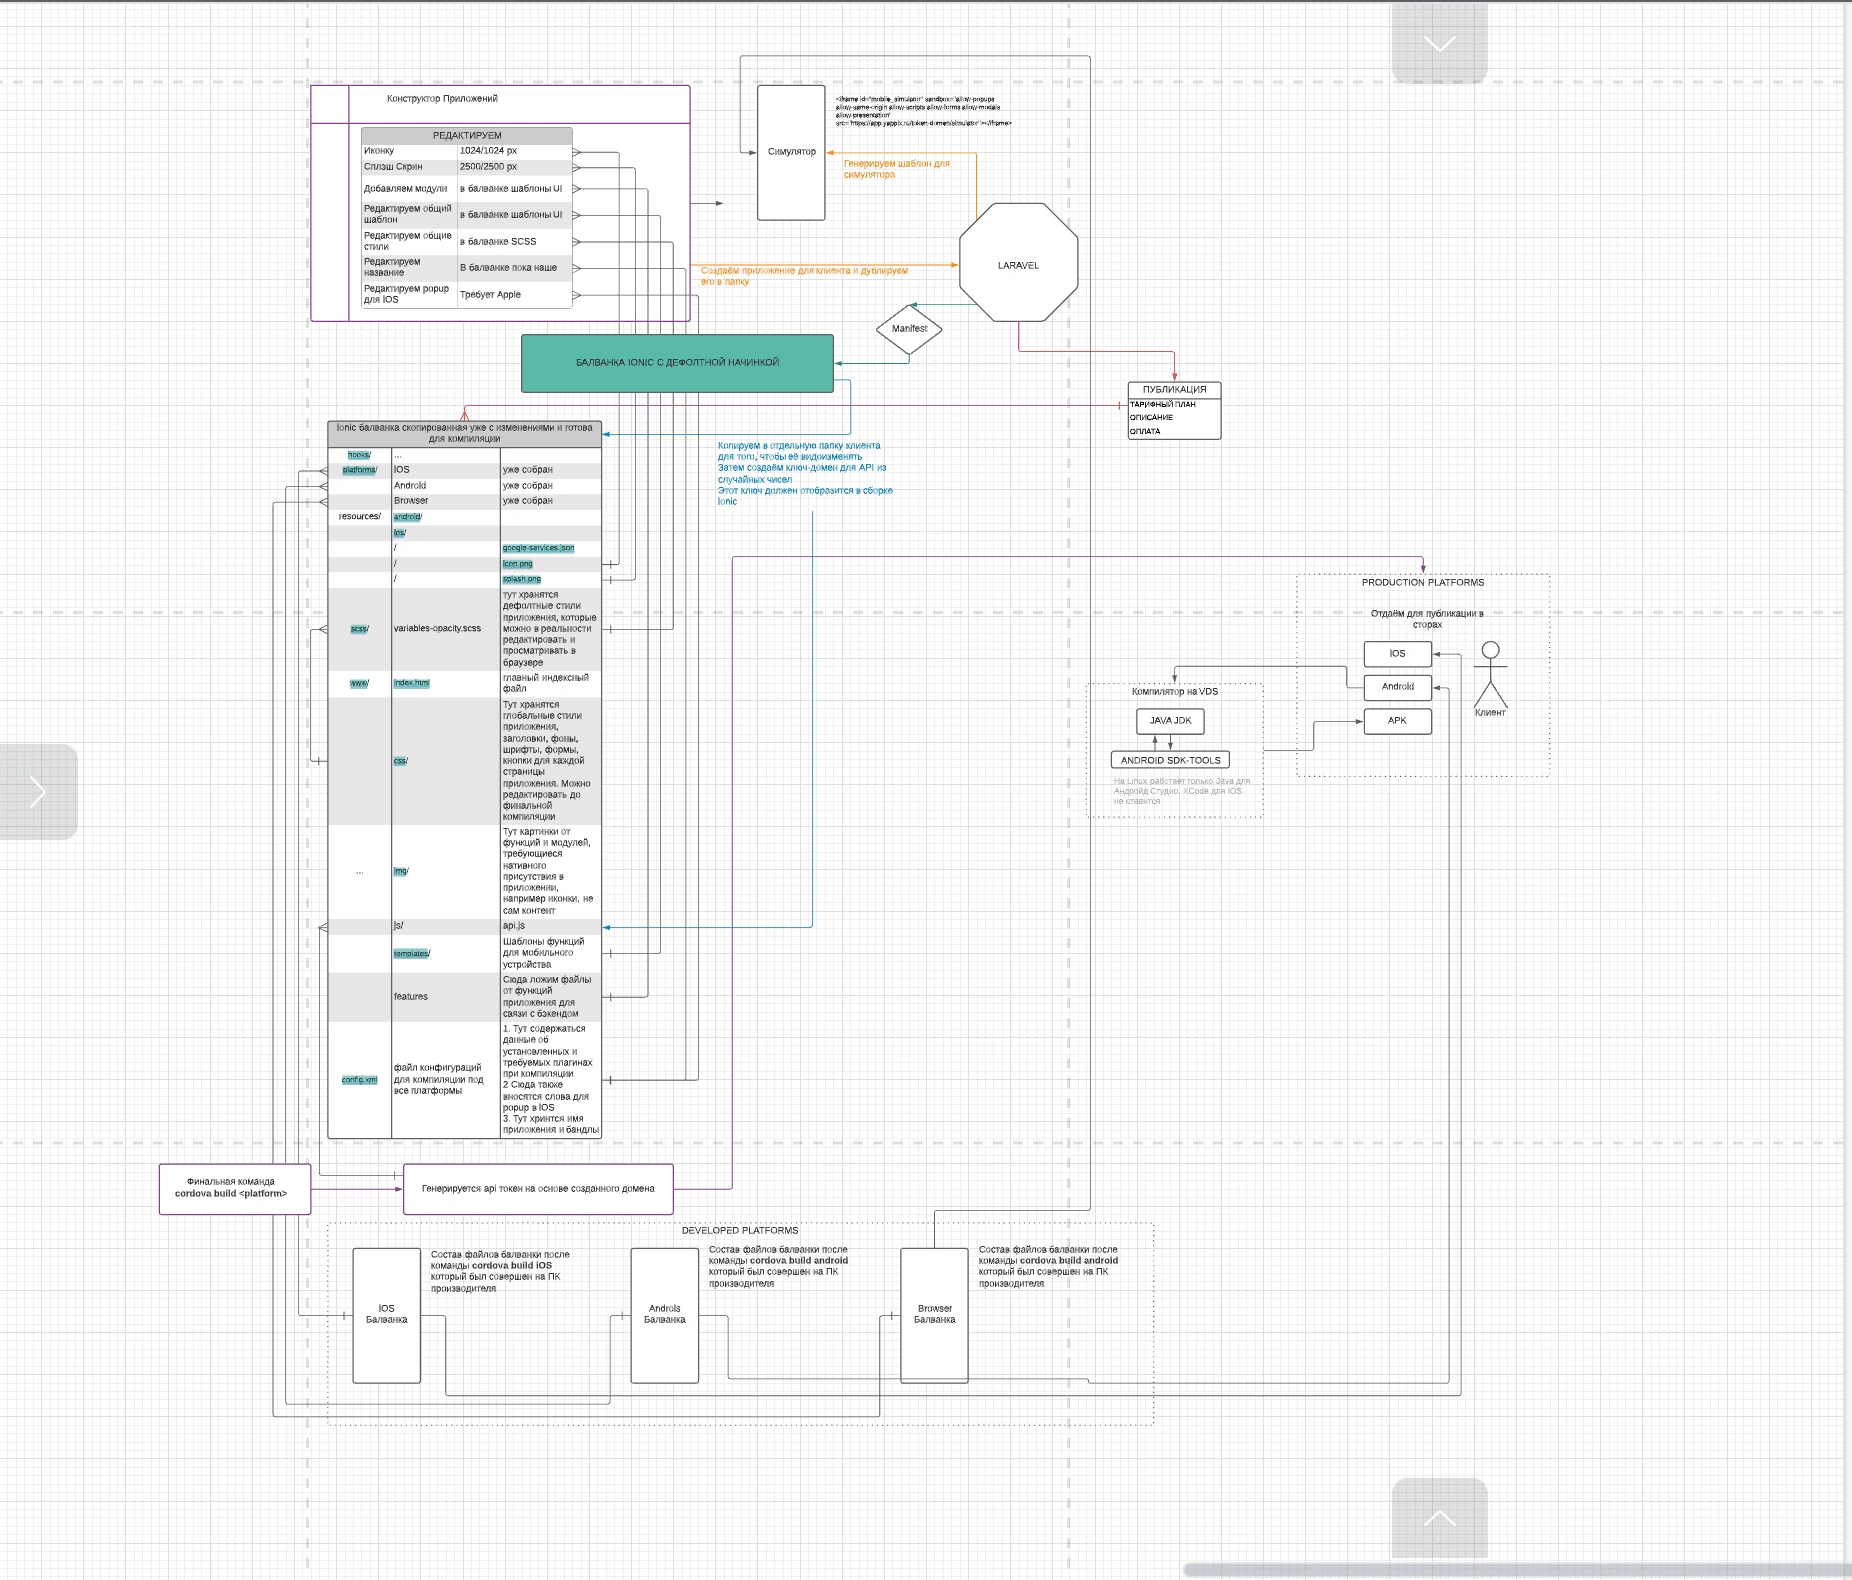Click the ОПЛАТА row in ПУБЛИКАЦИЯ
The width and height of the screenshot is (1852, 1580).
[x=1174, y=432]
